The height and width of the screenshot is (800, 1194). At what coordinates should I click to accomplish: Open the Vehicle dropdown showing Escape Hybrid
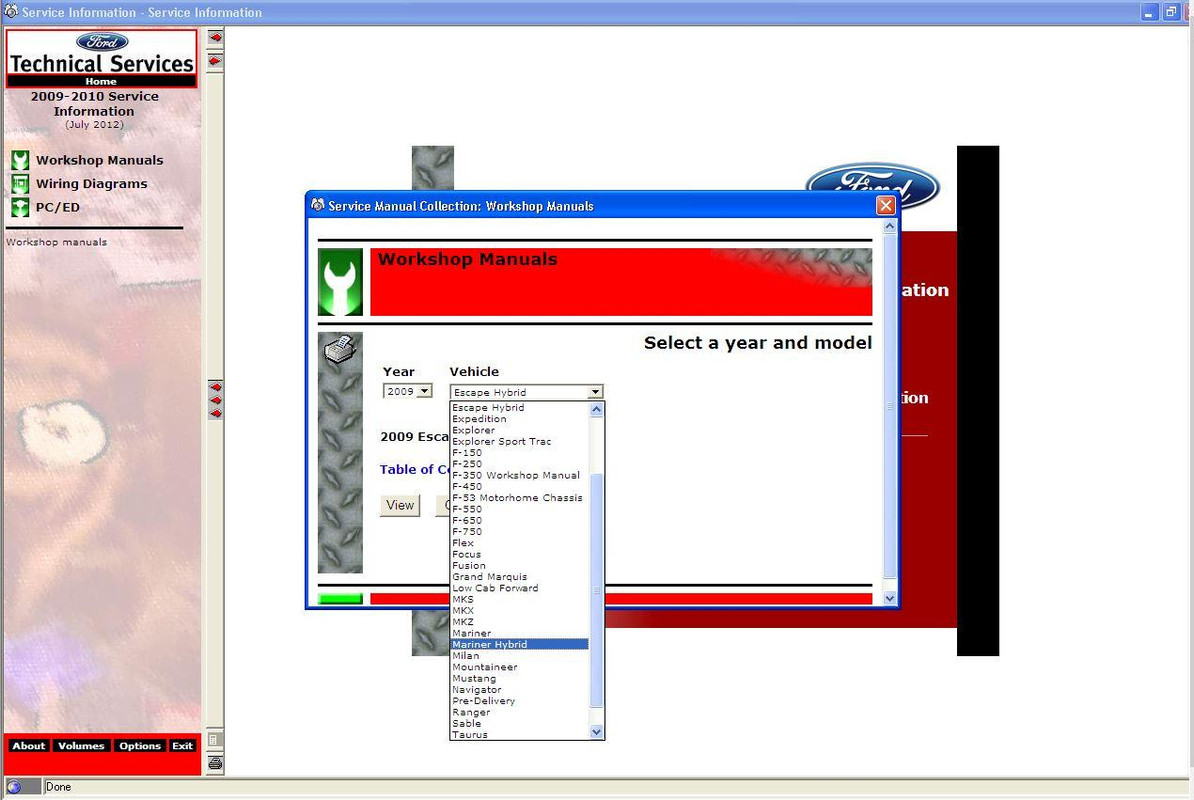(x=526, y=392)
